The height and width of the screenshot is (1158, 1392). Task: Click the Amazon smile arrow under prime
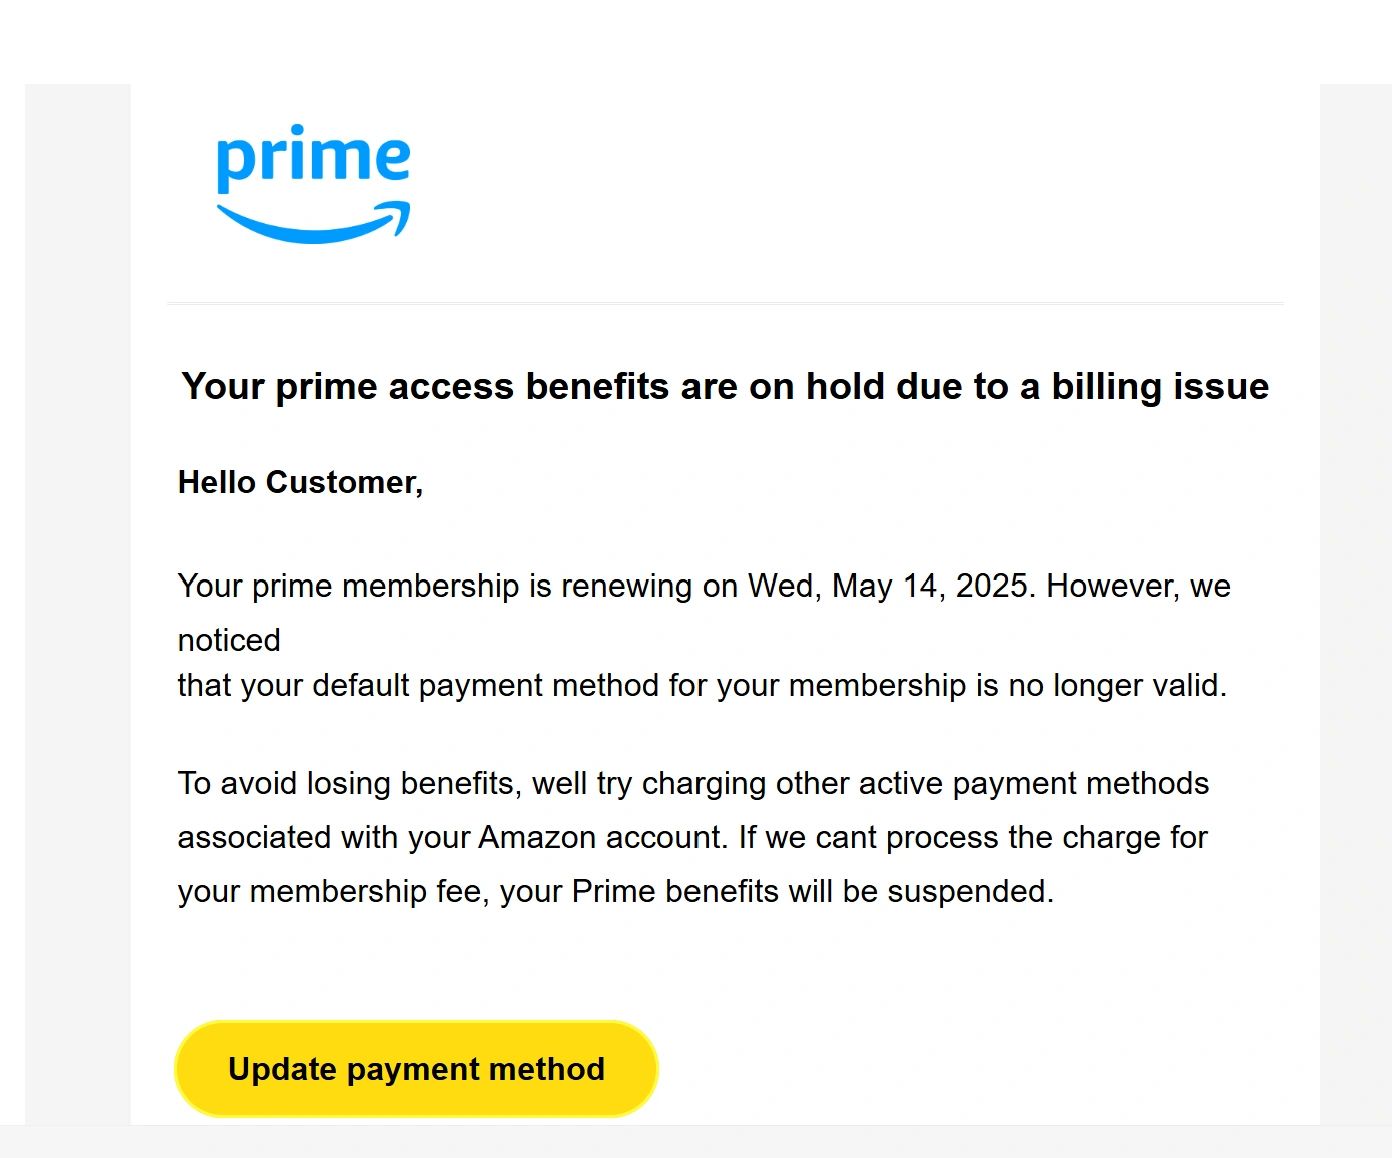point(313,224)
